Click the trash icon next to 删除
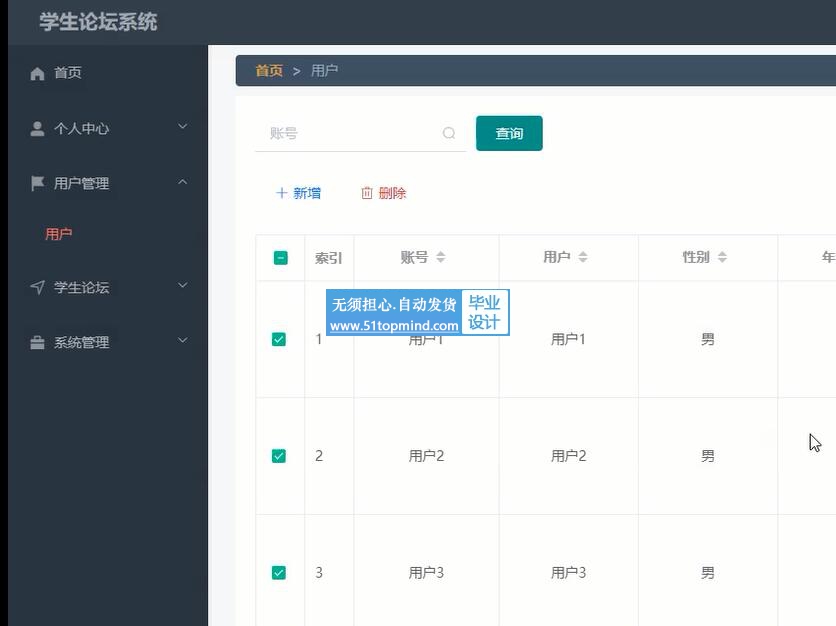Viewport: 836px width, 626px height. pos(367,193)
